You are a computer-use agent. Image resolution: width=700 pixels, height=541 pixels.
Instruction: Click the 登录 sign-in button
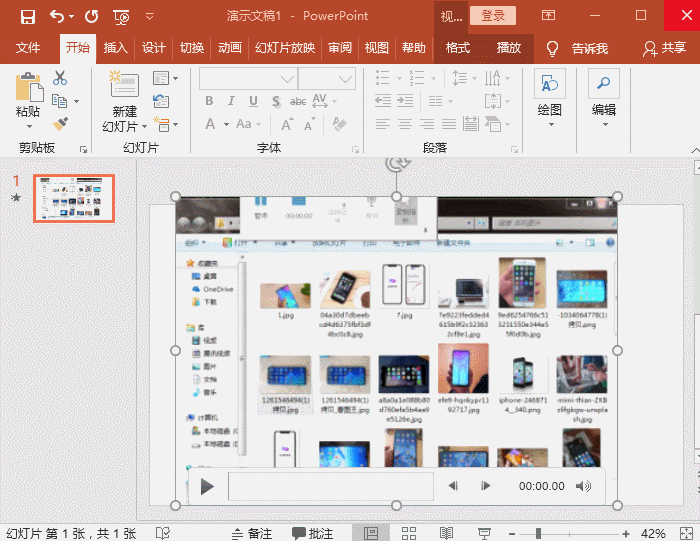(492, 16)
